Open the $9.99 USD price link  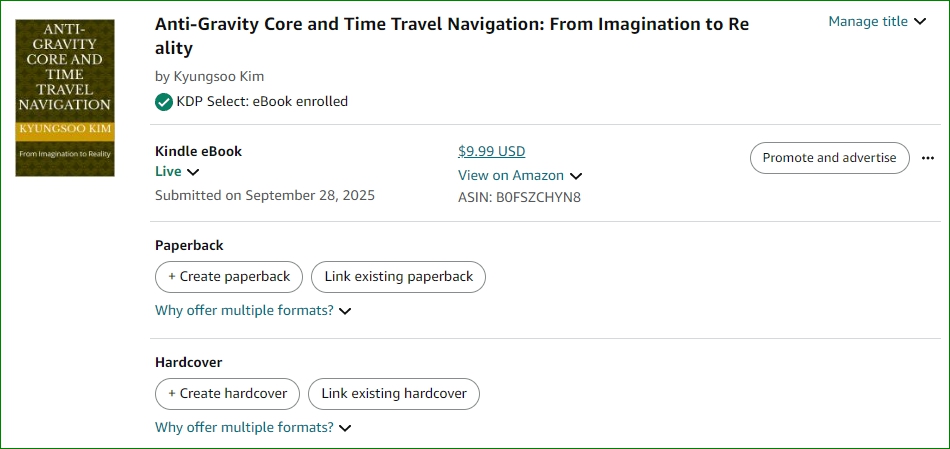pos(491,151)
